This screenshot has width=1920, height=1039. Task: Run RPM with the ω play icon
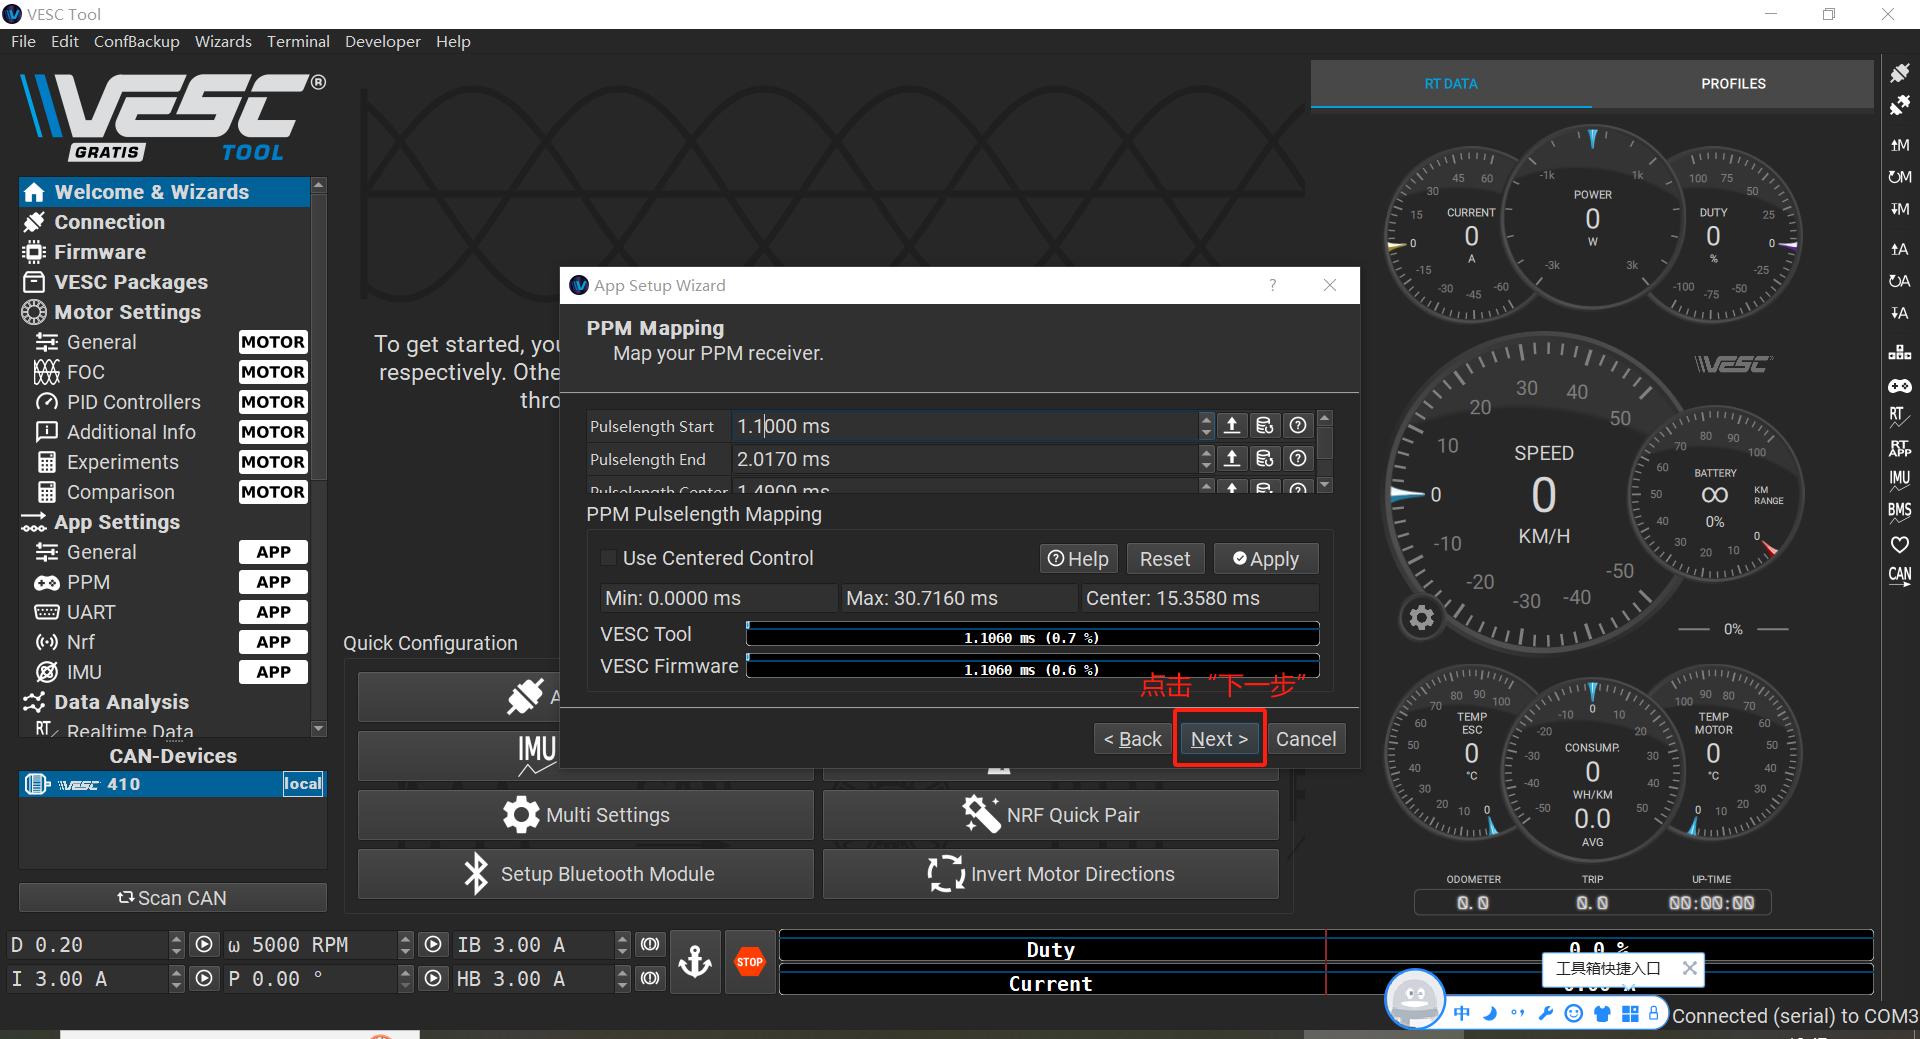[433, 945]
